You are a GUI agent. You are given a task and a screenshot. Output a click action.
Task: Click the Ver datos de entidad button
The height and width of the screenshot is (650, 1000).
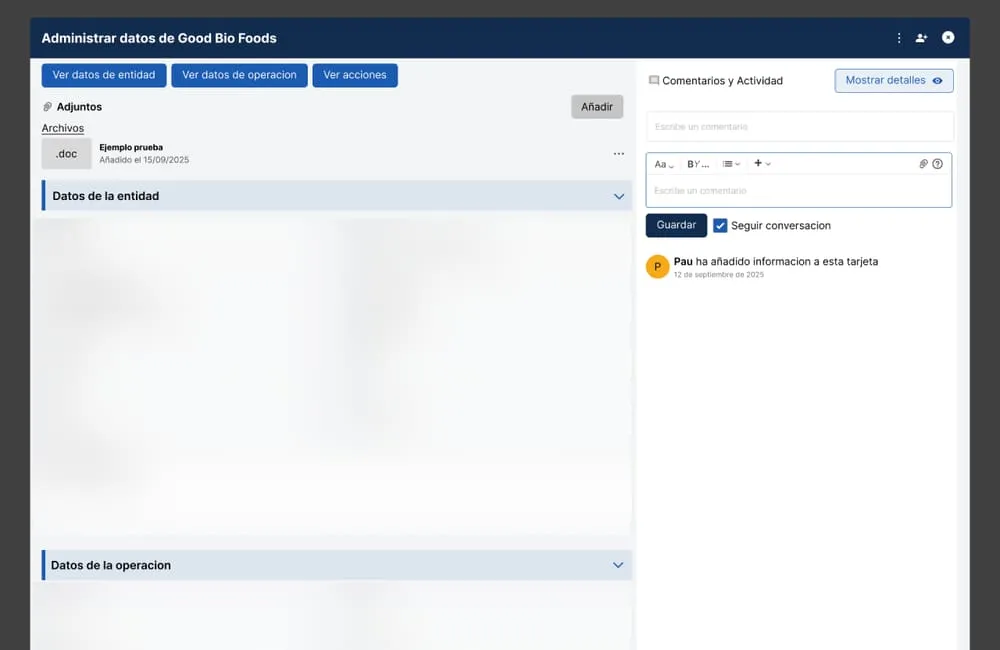pyautogui.click(x=104, y=75)
